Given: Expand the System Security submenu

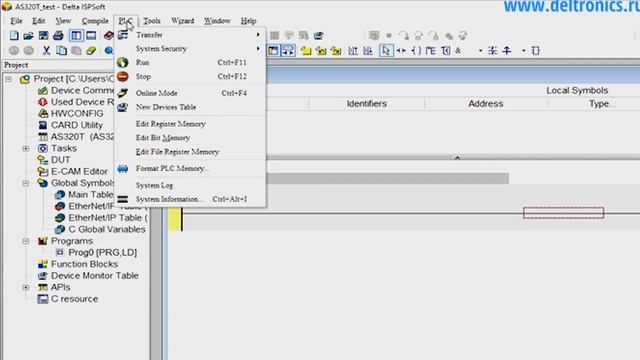Looking at the screenshot, I should [x=190, y=49].
